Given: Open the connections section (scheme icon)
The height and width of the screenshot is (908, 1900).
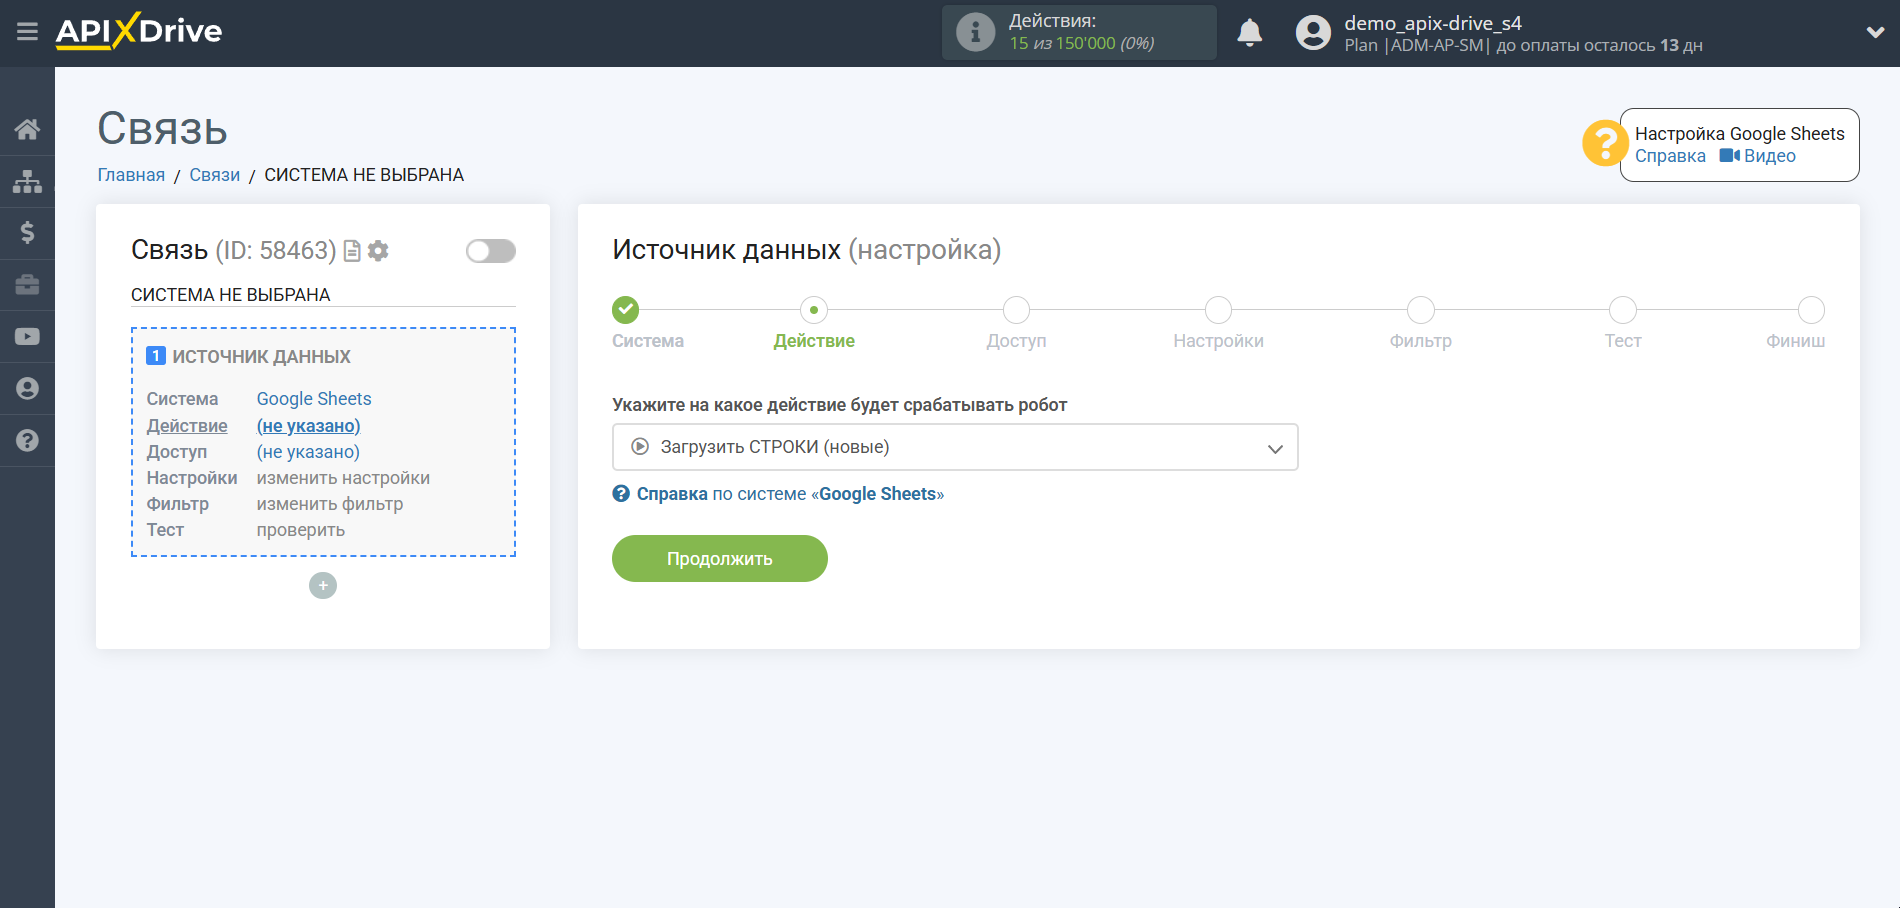Looking at the screenshot, I should point(27,180).
